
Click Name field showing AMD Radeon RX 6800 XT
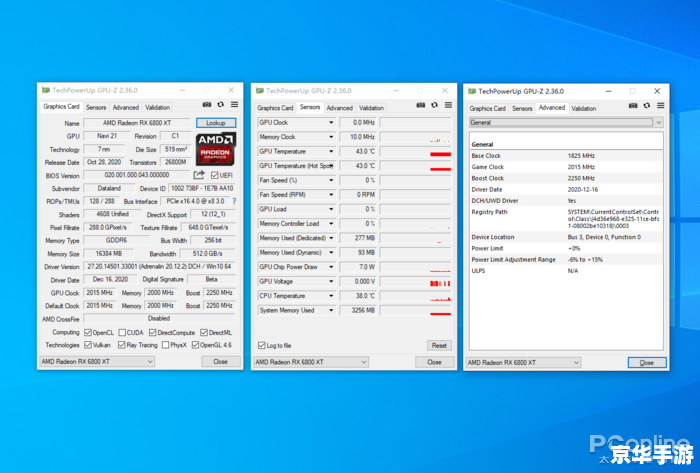pos(137,123)
